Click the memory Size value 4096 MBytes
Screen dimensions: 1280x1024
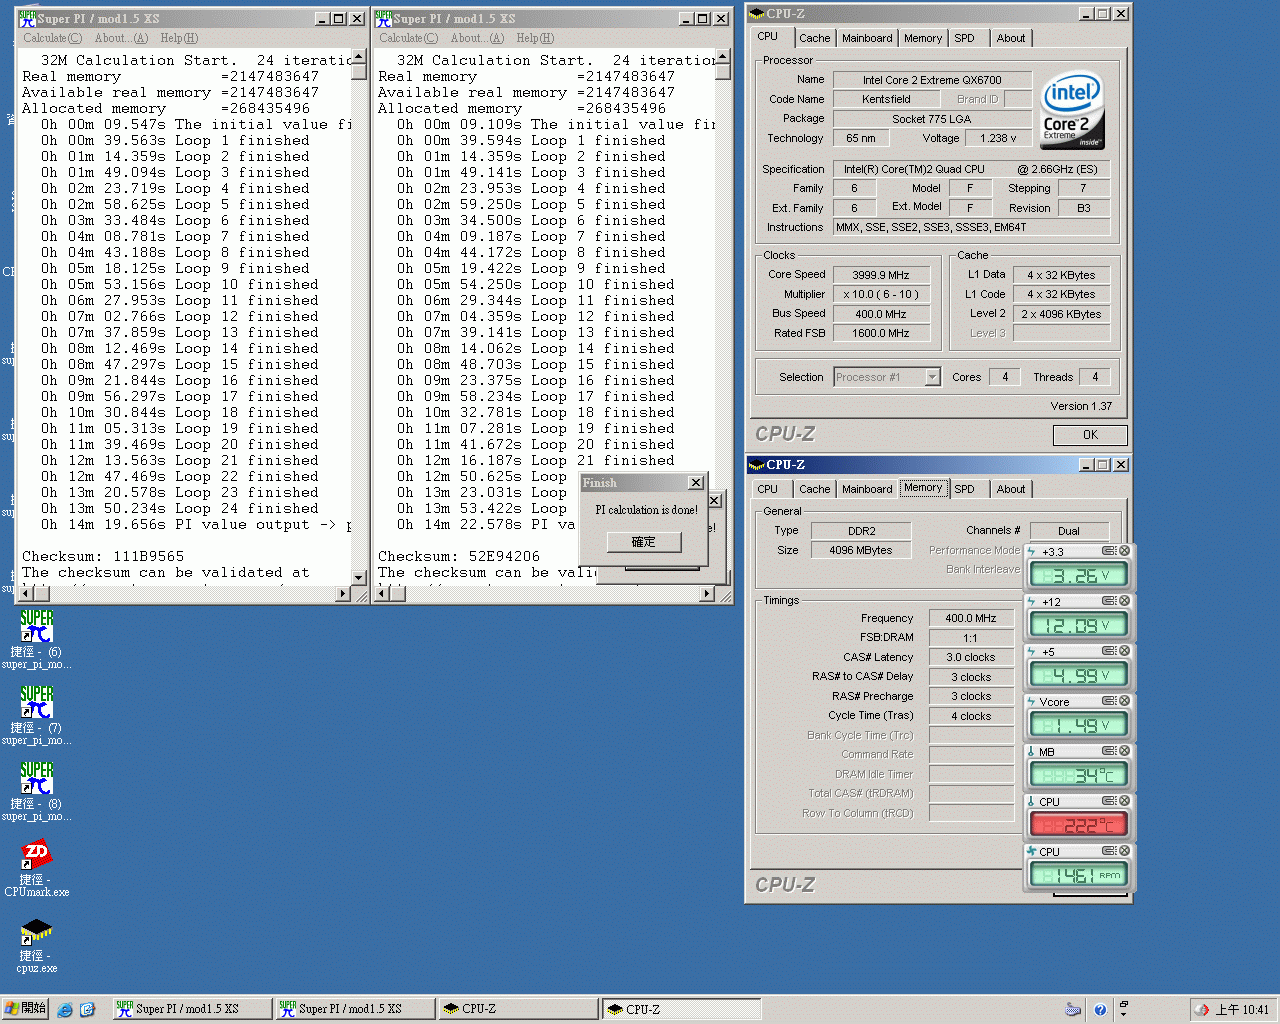pos(860,550)
